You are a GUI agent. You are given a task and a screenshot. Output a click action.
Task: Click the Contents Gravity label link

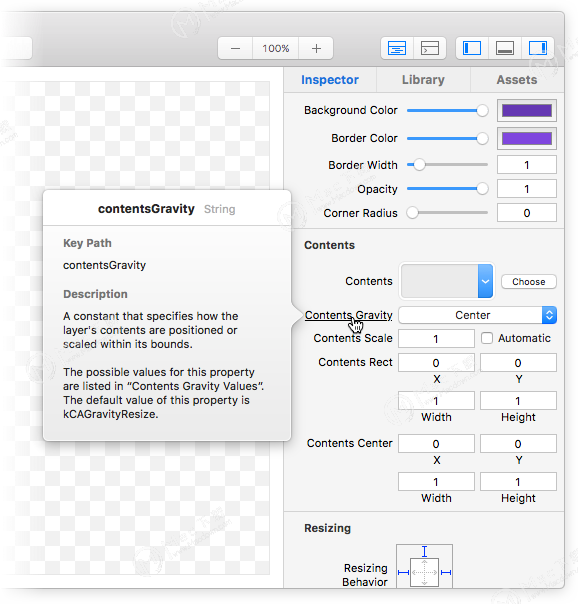[348, 315]
